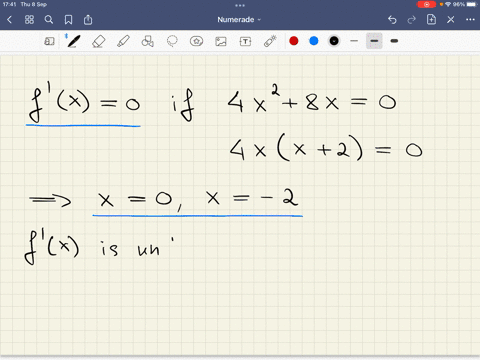
Task: Select the laser pointer tool
Action: [x=270, y=41]
